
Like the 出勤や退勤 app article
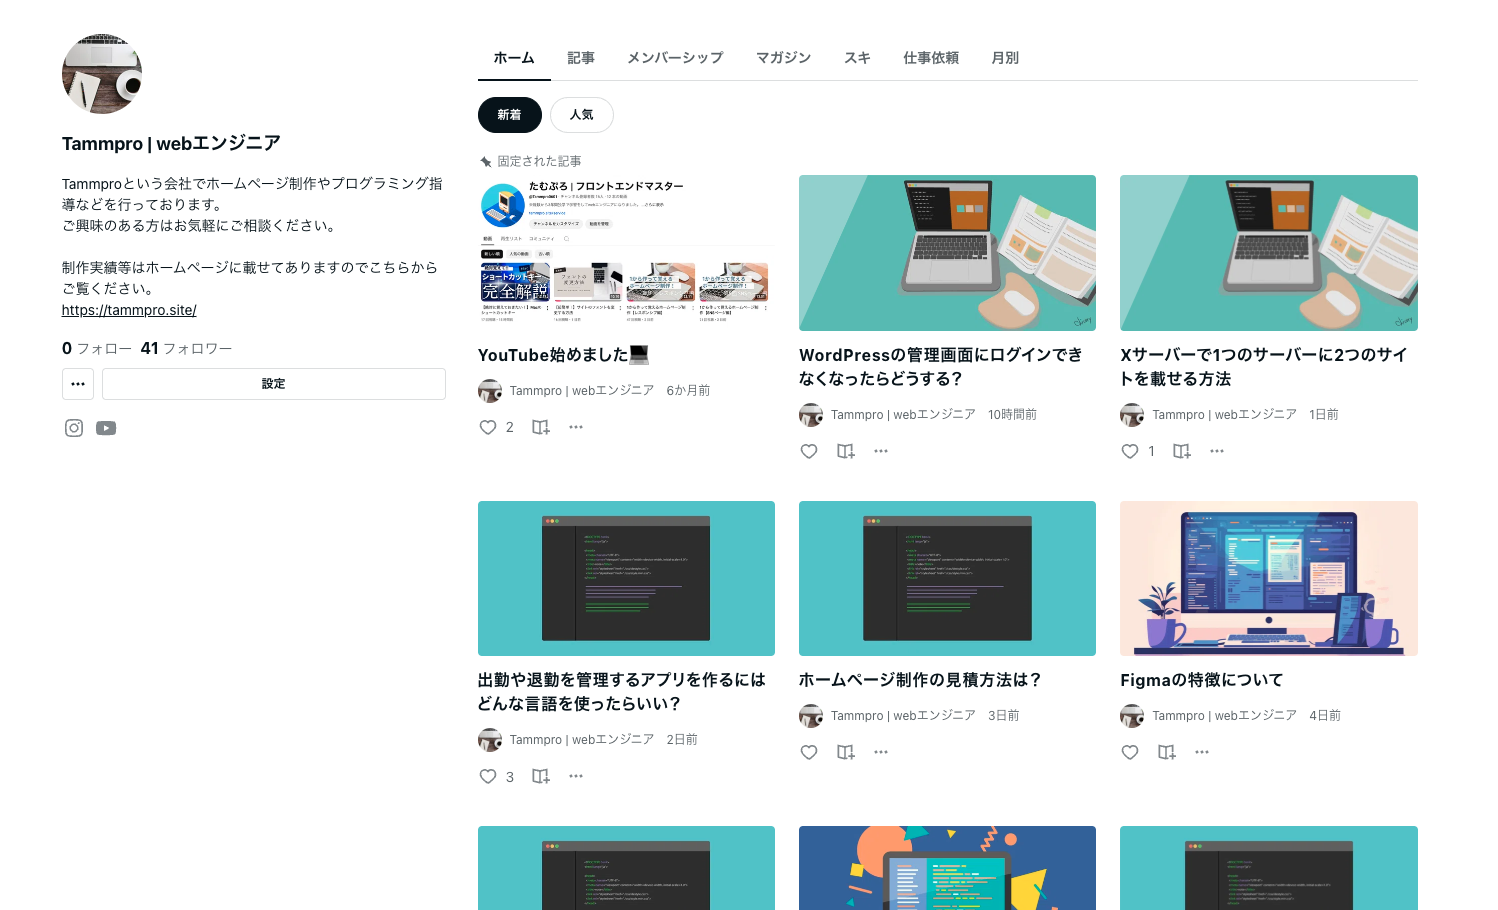pos(488,776)
